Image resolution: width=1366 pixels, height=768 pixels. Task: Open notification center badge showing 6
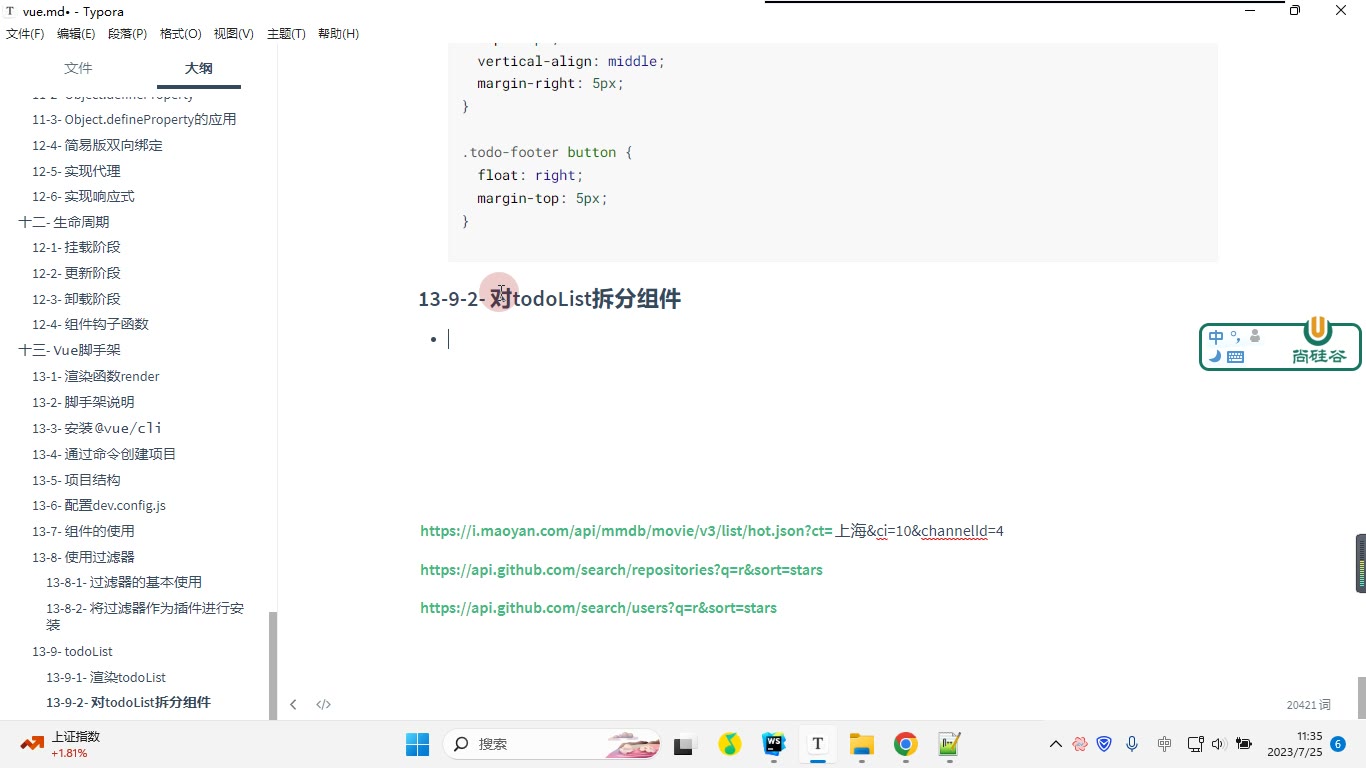(x=1338, y=744)
